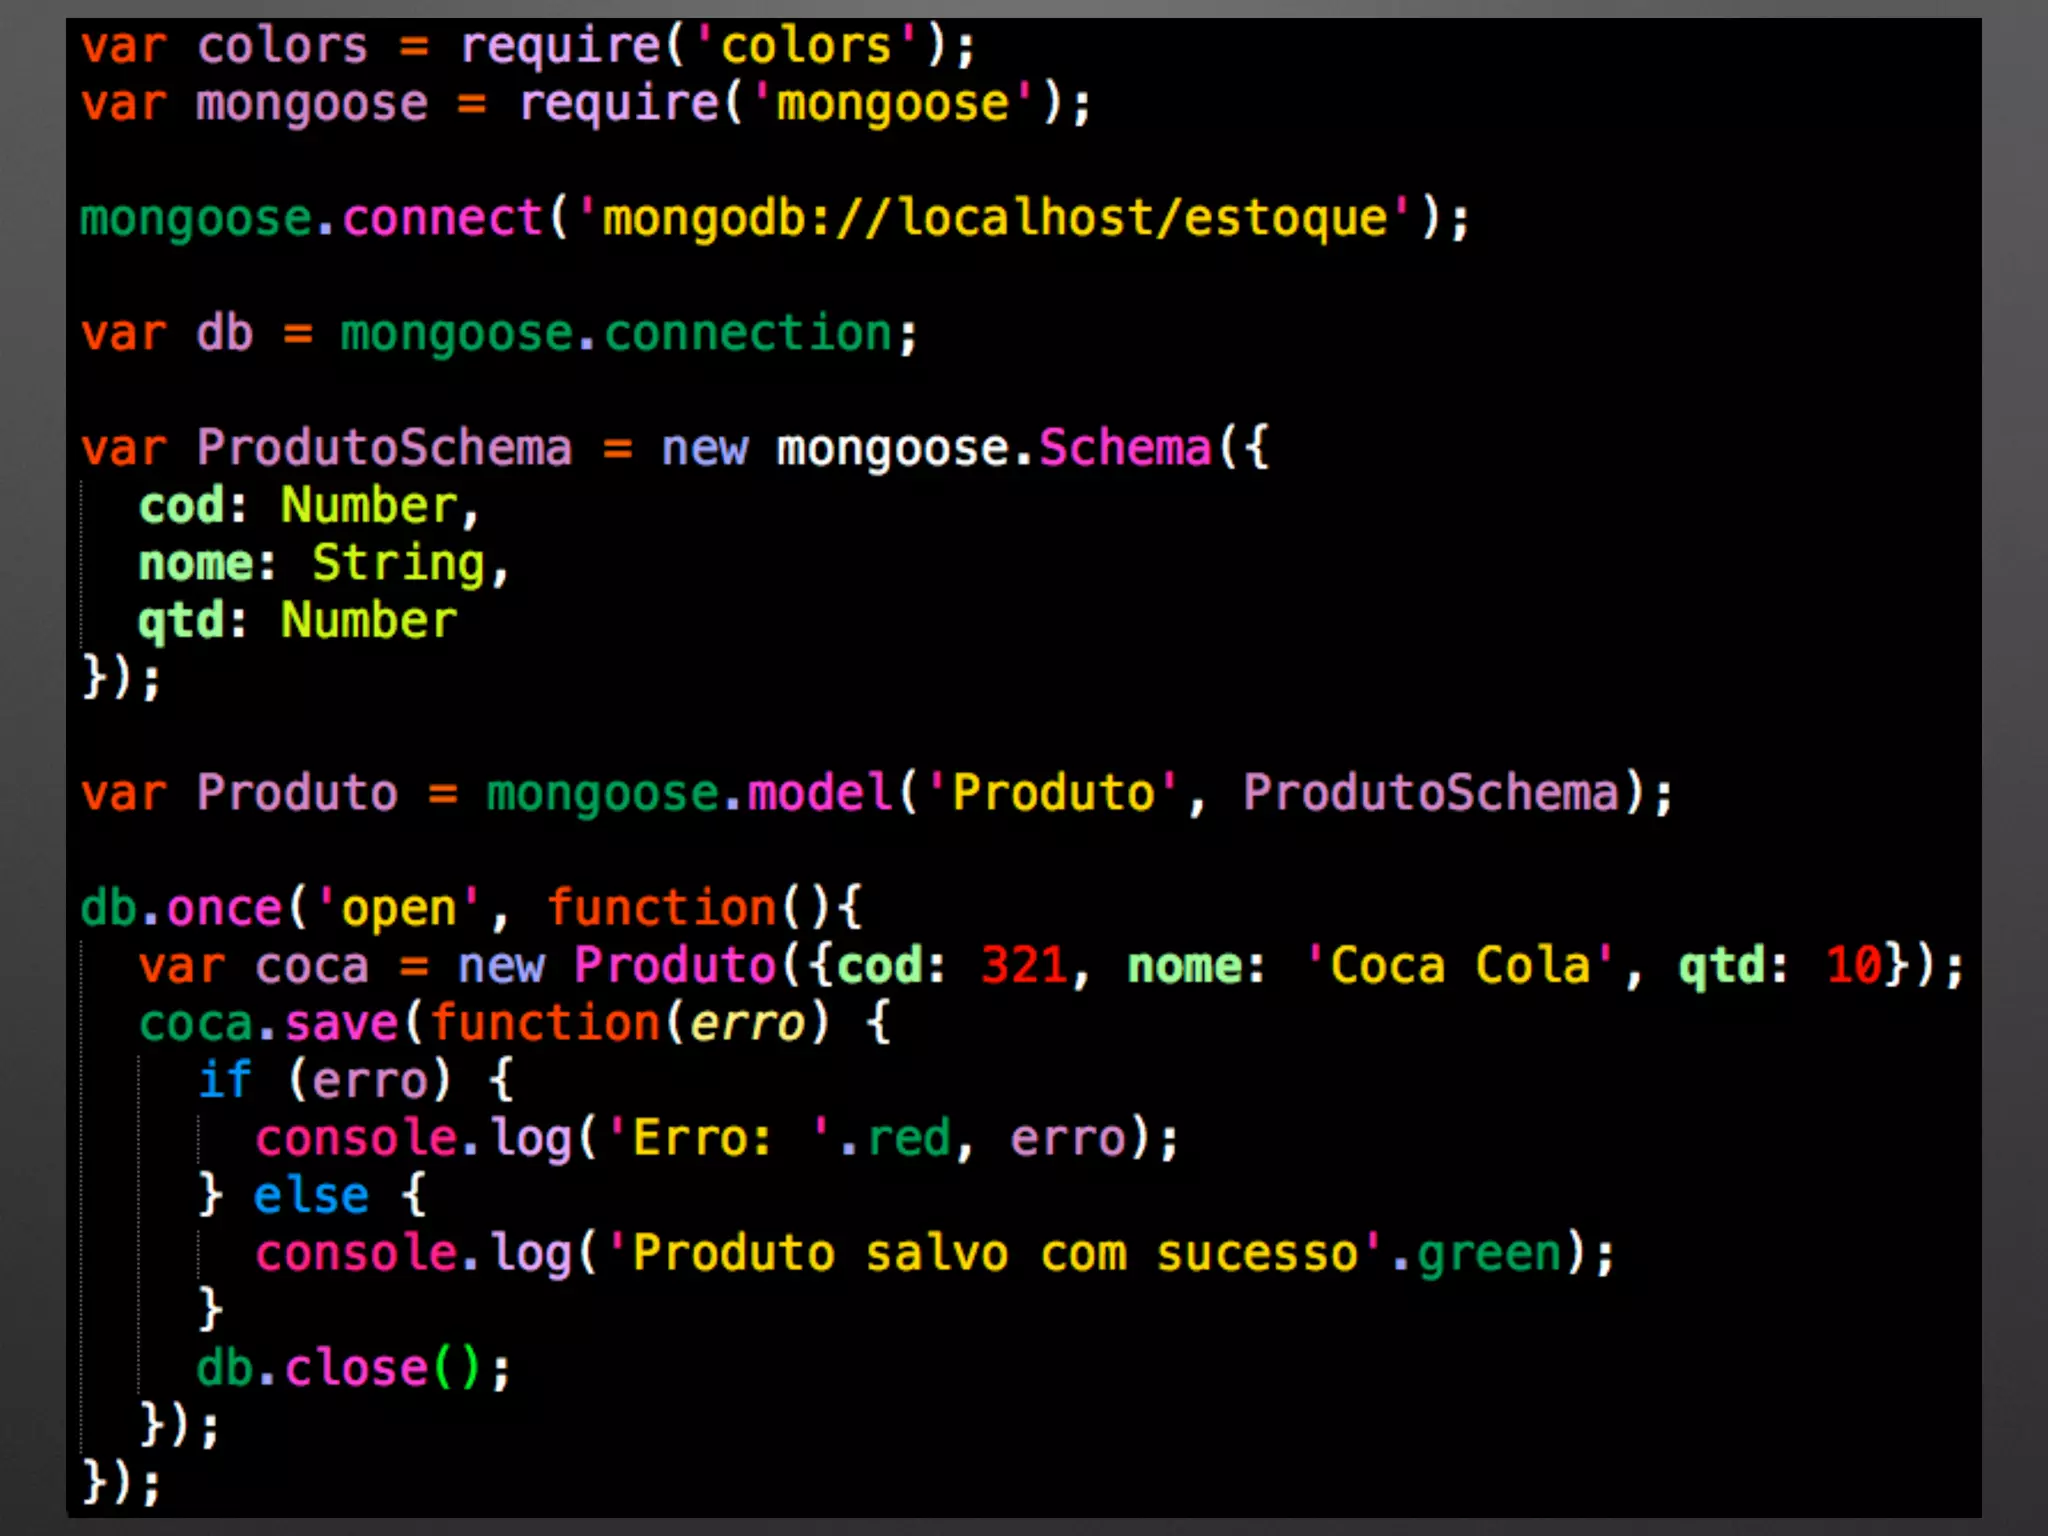Click the String type on the nome field
The width and height of the screenshot is (2048, 1536).
398,563
